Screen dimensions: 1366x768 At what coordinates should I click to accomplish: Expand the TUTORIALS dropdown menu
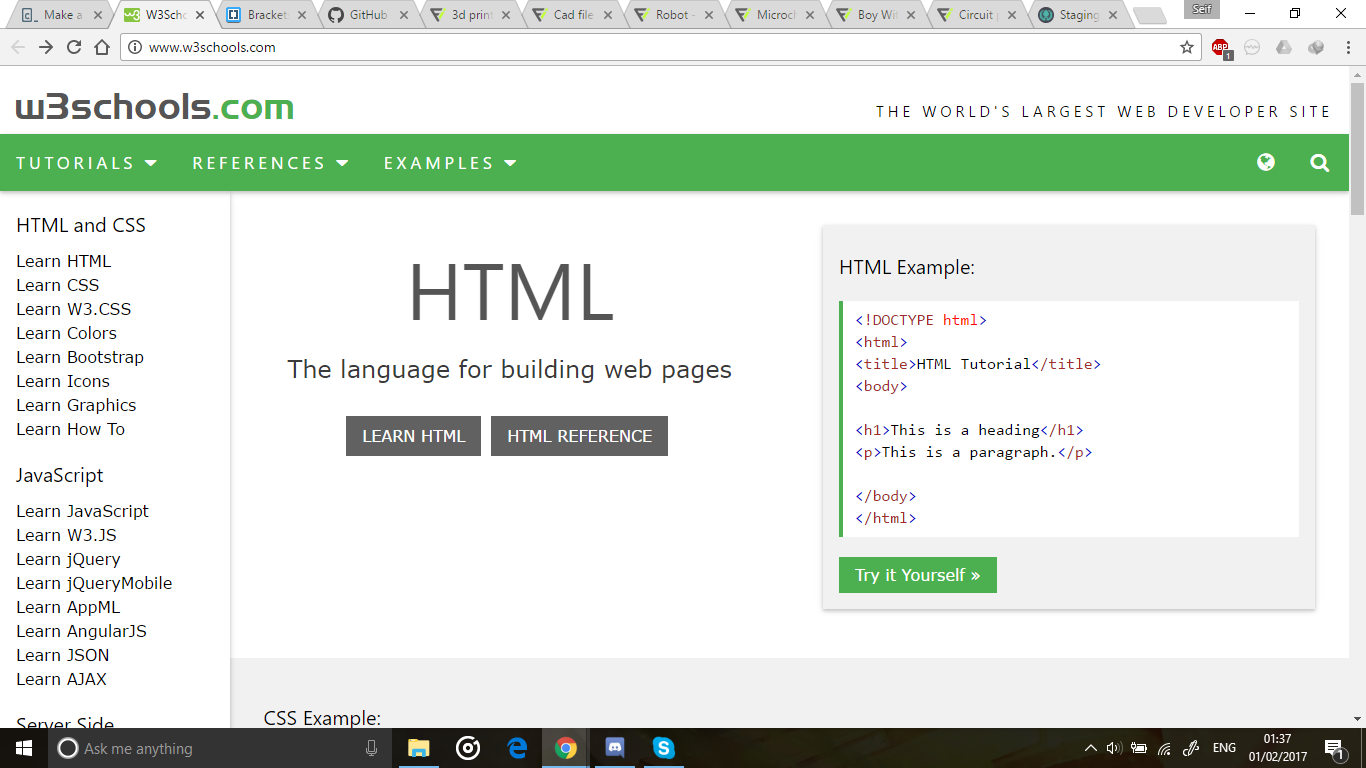(87, 163)
